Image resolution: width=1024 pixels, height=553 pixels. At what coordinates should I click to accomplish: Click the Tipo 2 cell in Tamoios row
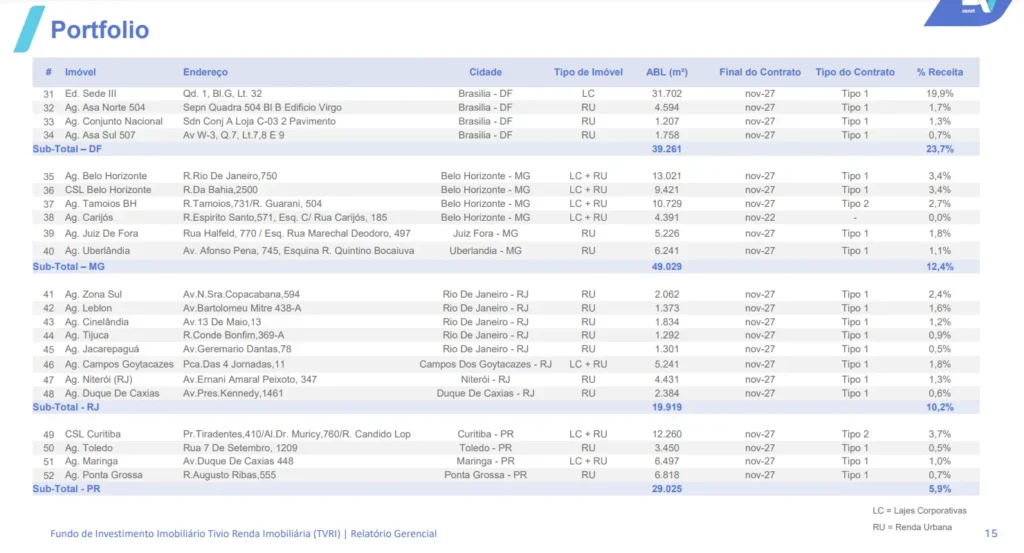pyautogui.click(x=855, y=204)
